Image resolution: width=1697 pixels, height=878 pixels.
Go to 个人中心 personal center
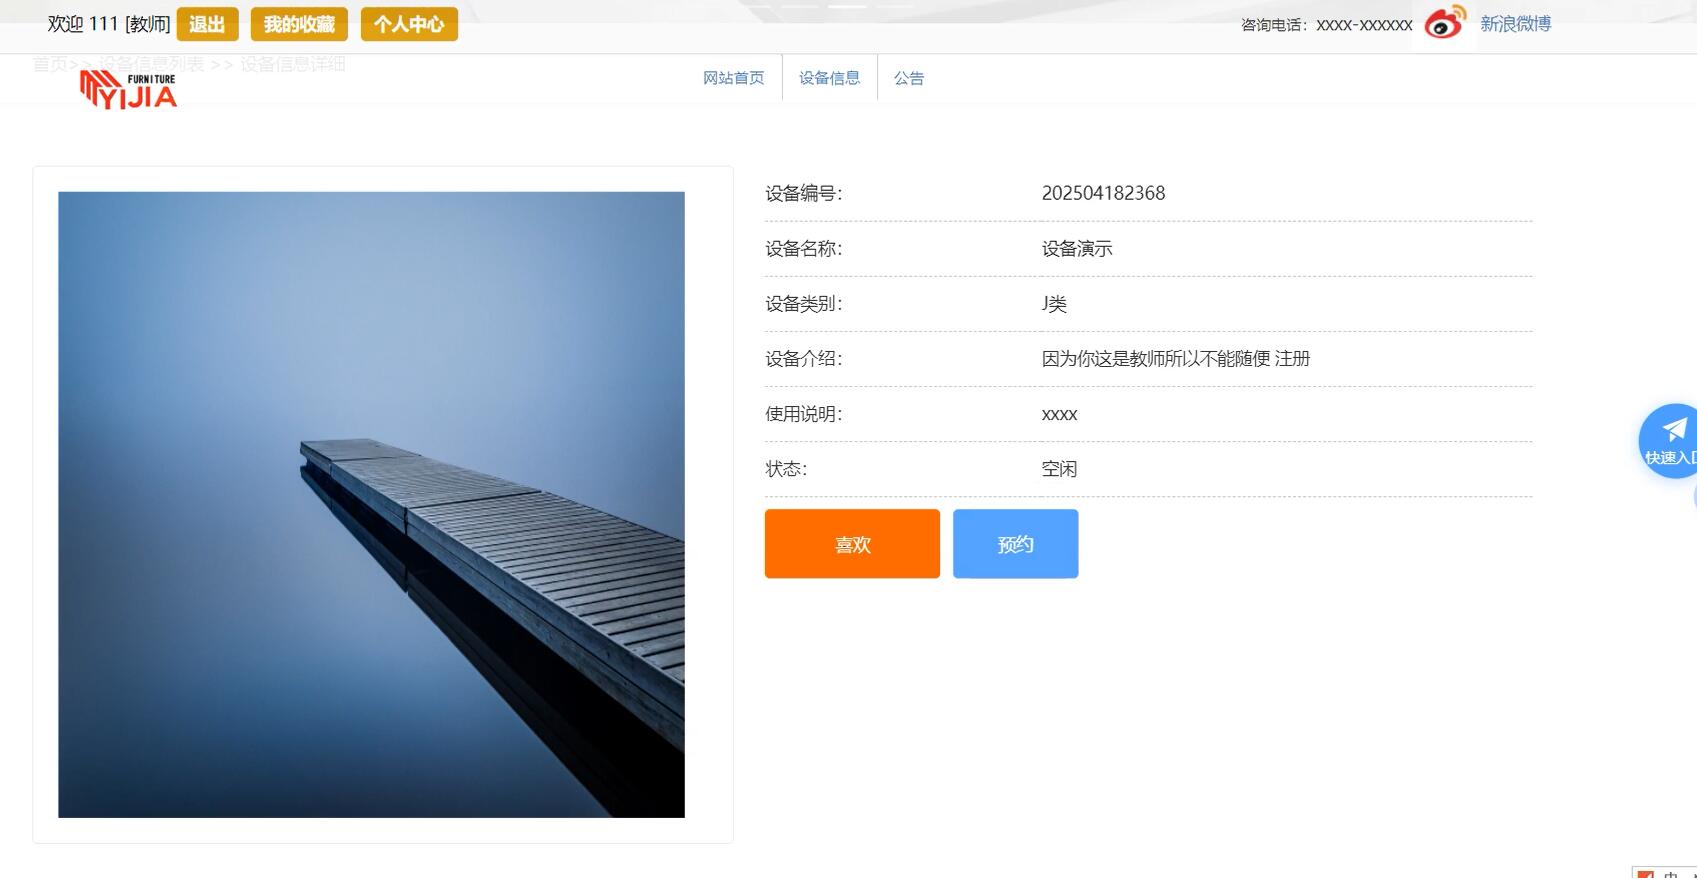tap(409, 24)
